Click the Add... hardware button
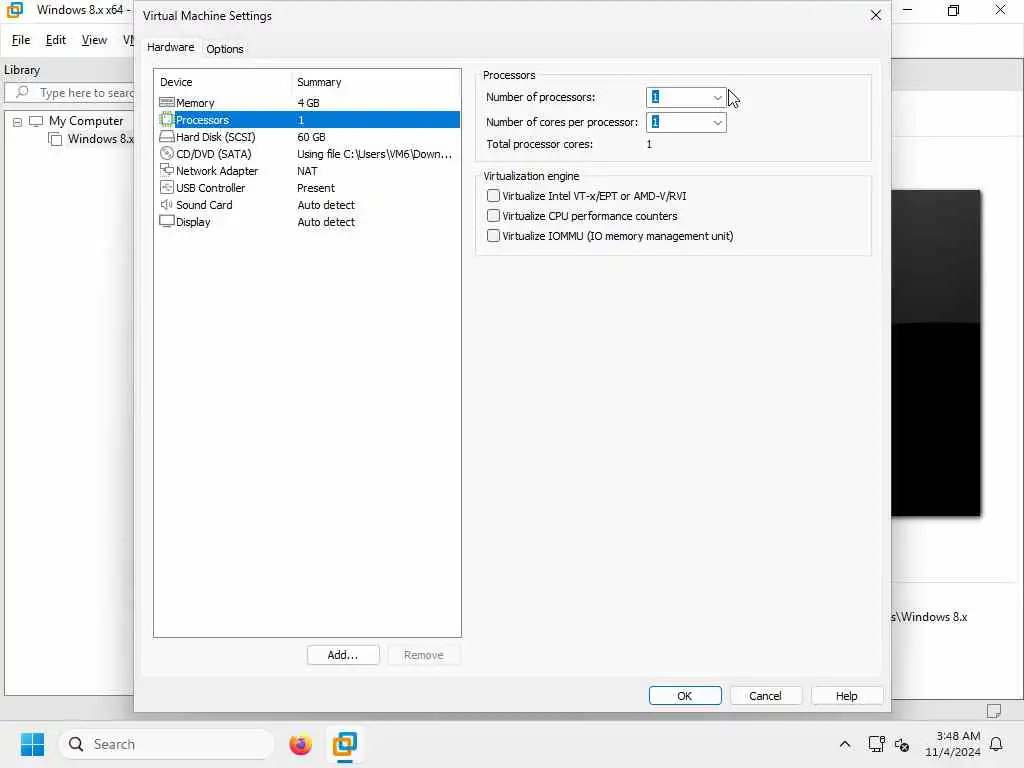The height and width of the screenshot is (768, 1024). (343, 655)
